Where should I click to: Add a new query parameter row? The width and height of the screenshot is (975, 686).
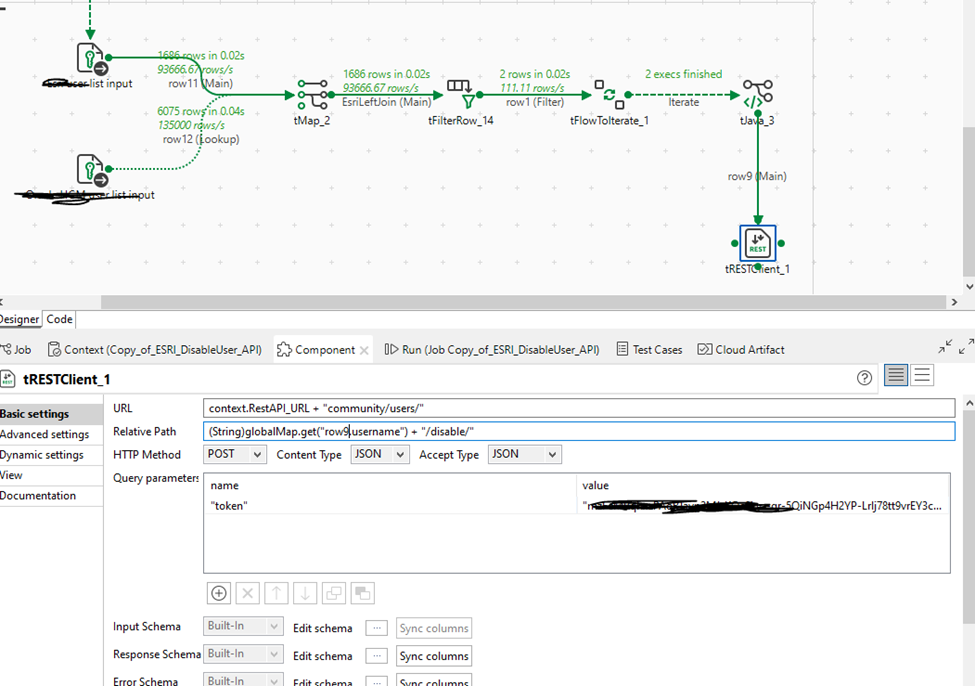pyautogui.click(x=218, y=593)
